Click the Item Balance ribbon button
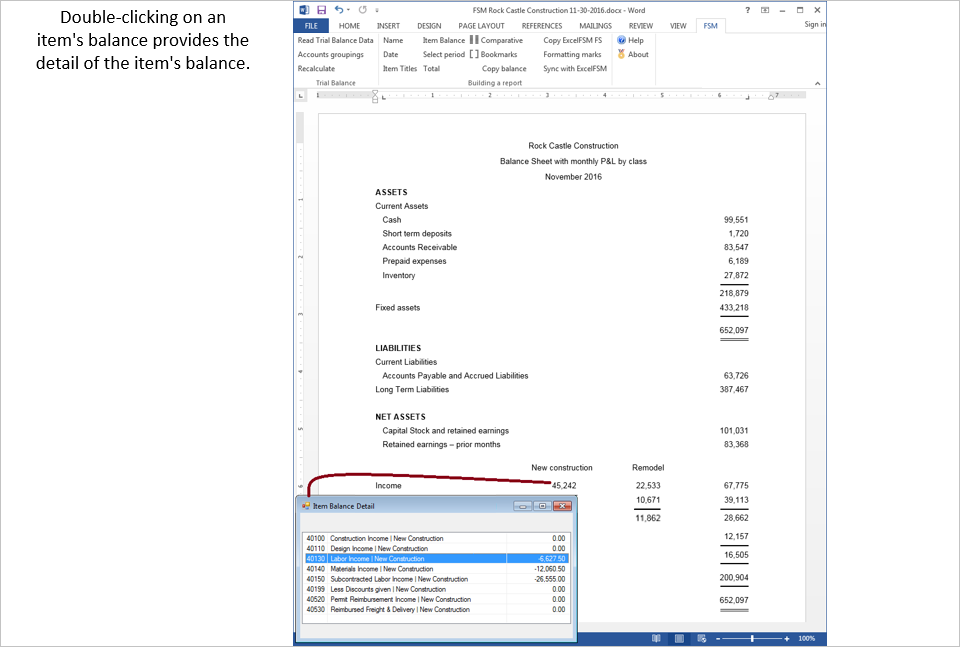The image size is (960, 647). (444, 40)
